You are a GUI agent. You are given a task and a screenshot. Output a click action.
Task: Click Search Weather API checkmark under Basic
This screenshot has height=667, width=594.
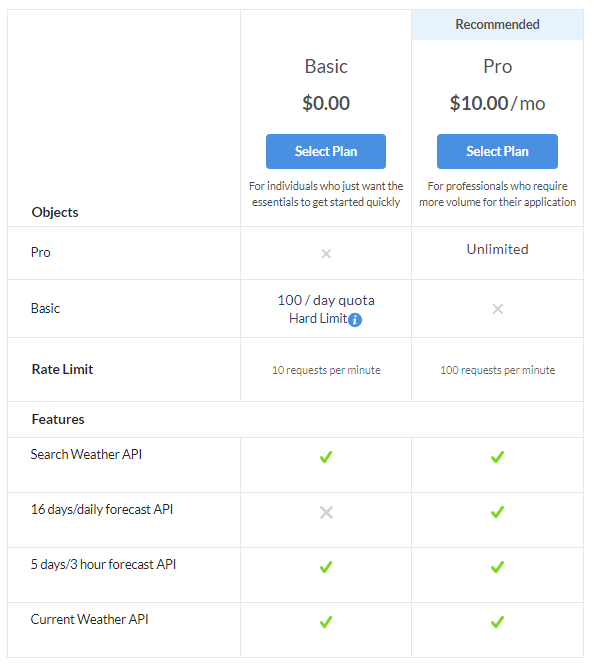(x=326, y=457)
